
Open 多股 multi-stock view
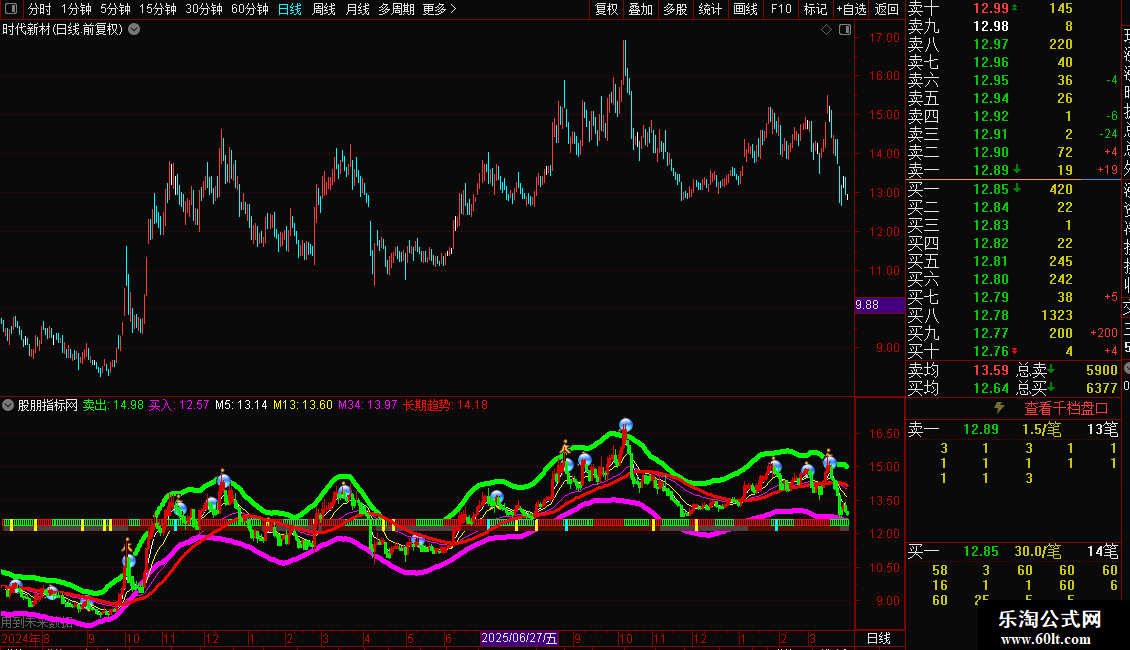675,9
